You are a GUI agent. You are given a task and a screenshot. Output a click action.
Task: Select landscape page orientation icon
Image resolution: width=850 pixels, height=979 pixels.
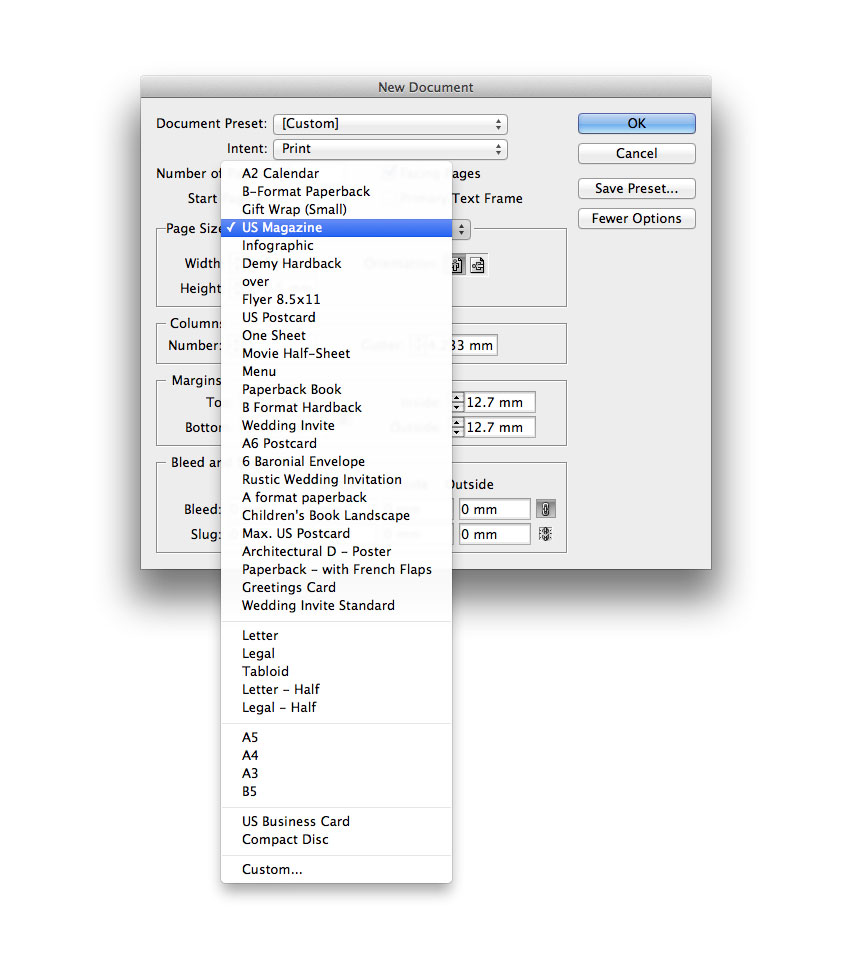click(x=478, y=265)
